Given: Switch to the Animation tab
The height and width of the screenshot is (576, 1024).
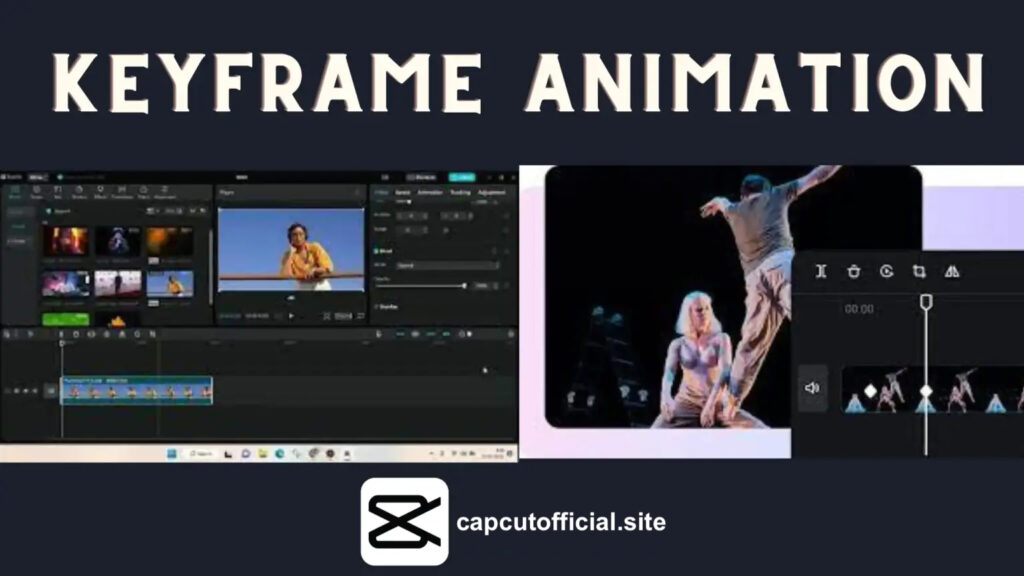Looking at the screenshot, I should [429, 191].
